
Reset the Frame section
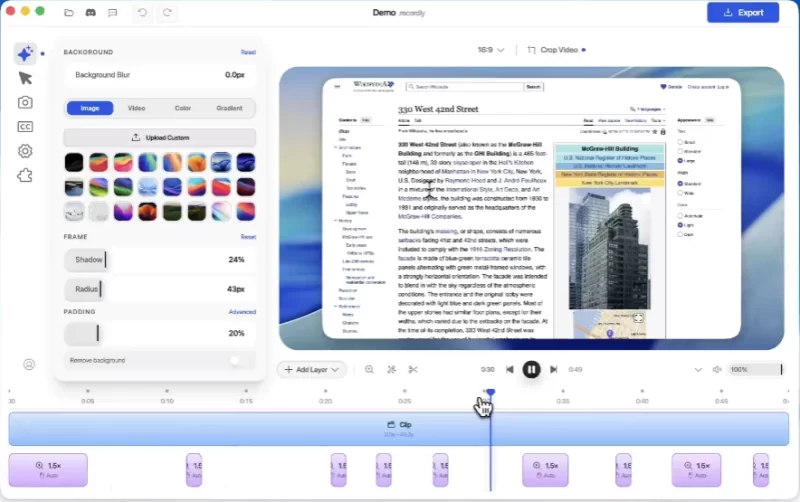click(248, 237)
